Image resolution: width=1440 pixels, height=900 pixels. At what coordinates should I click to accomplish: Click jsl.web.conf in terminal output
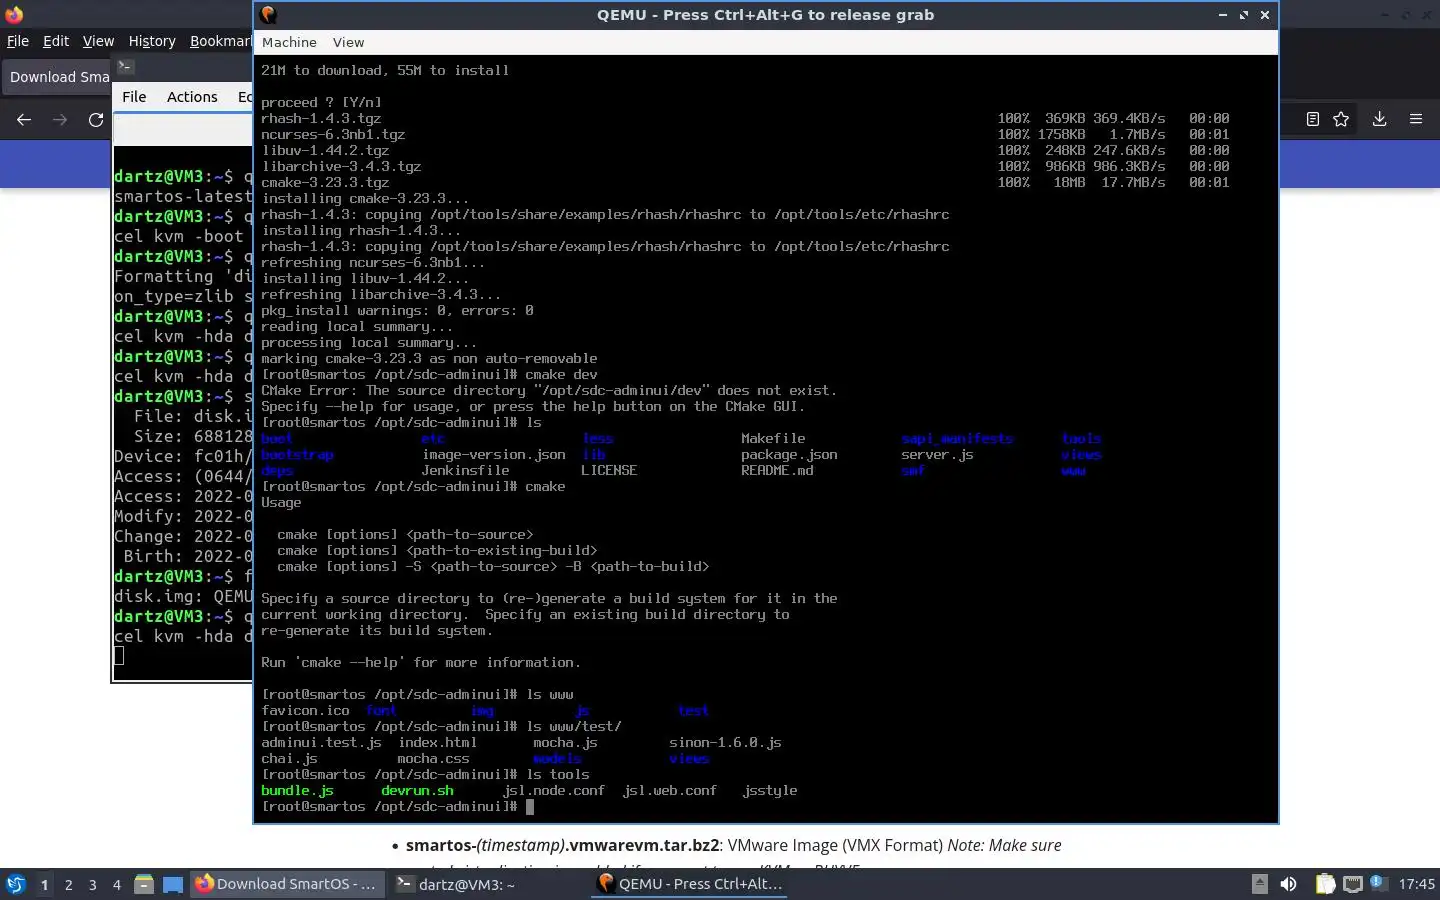669,790
